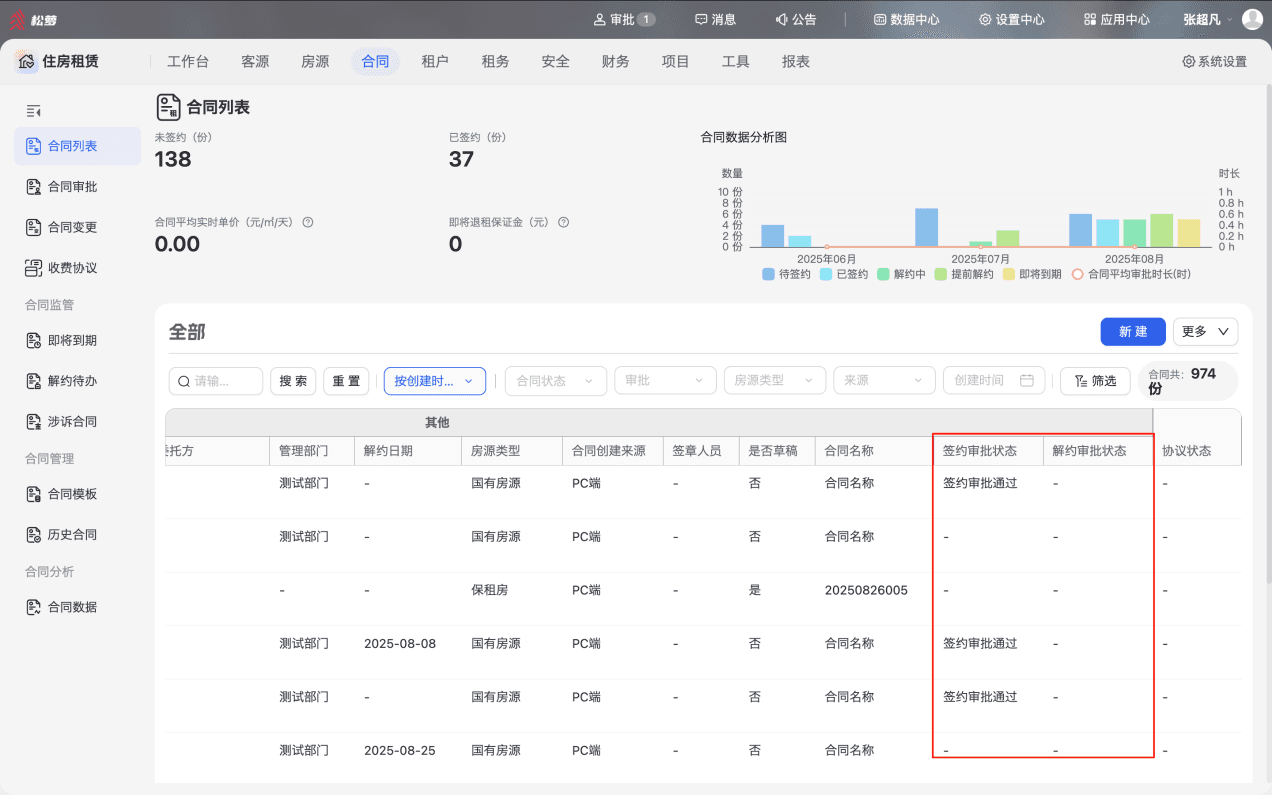
Task: Open the 房源类型 dropdown
Action: pyautogui.click(x=775, y=381)
